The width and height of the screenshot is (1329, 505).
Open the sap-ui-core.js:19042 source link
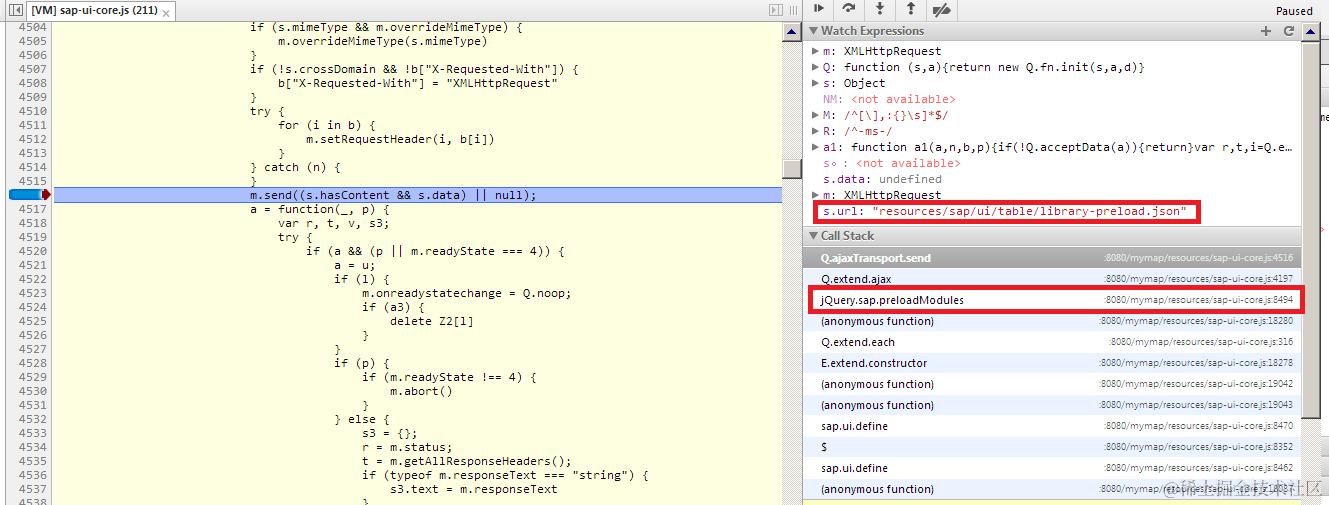(x=1198, y=384)
